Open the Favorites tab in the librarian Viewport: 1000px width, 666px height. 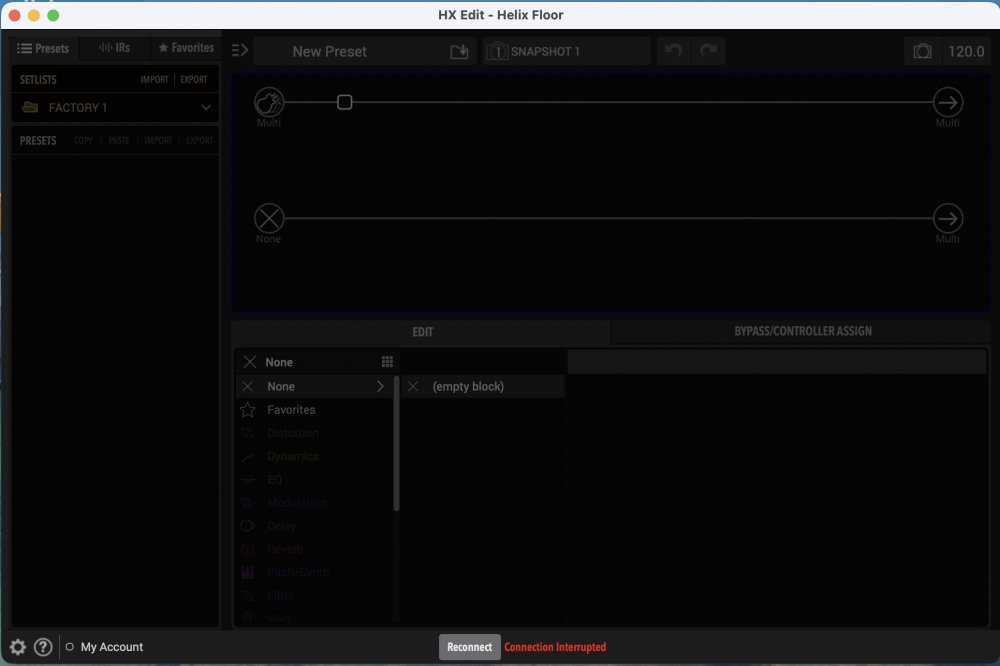(186, 48)
